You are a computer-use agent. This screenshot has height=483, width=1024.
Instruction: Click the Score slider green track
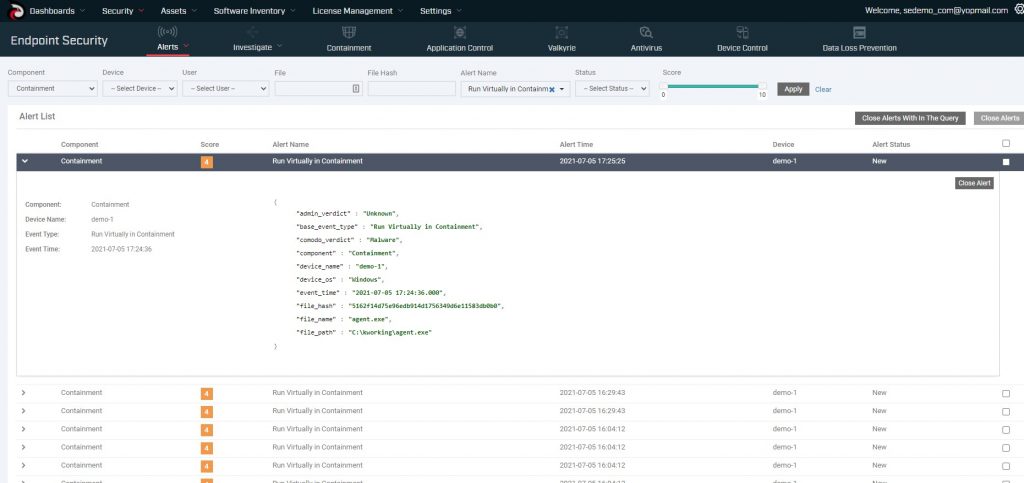point(712,86)
